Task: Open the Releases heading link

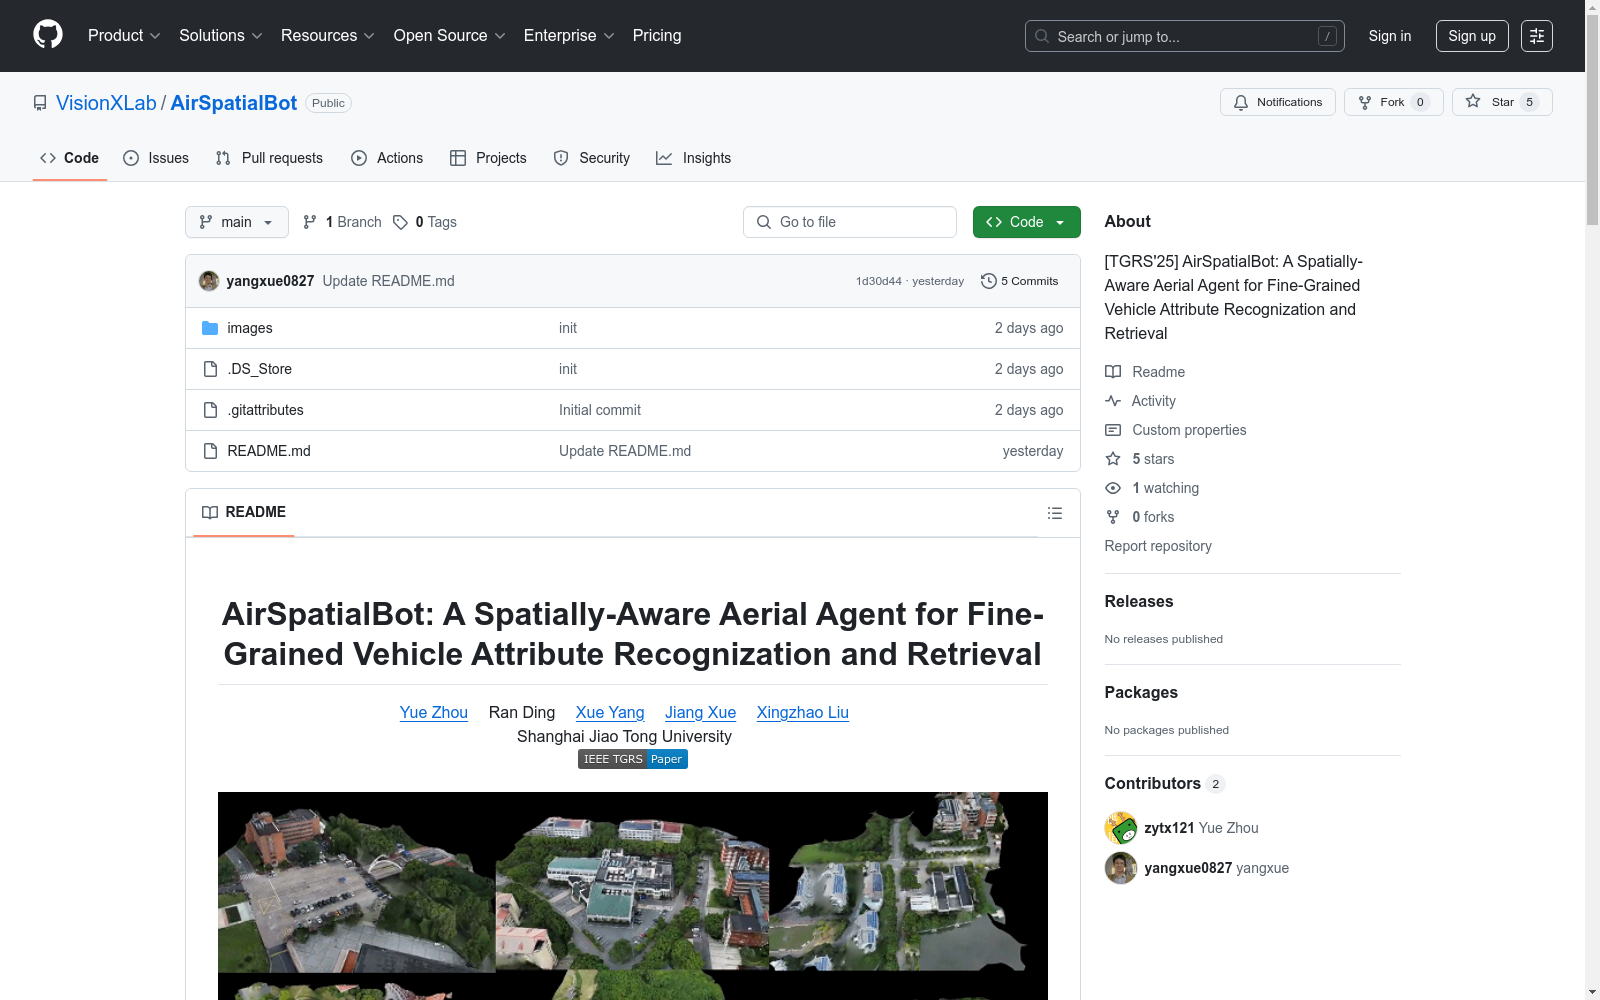Action: coord(1139,601)
